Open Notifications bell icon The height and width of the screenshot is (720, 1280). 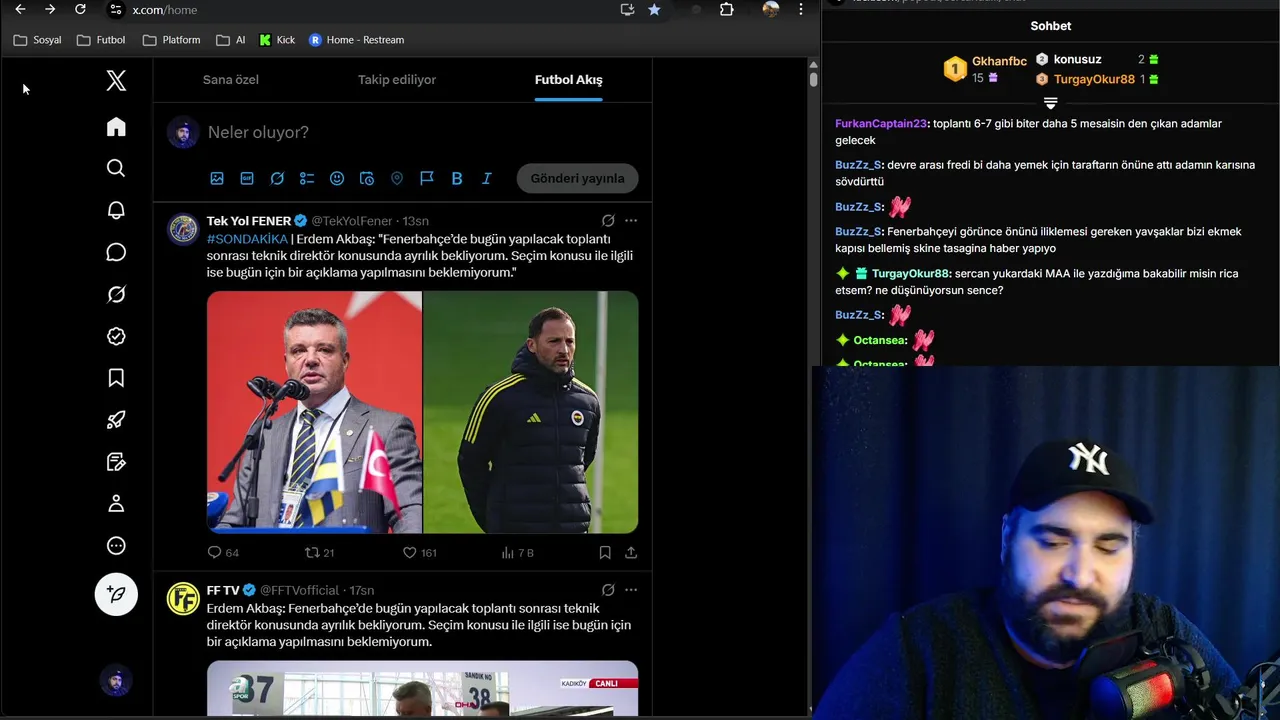(116, 210)
